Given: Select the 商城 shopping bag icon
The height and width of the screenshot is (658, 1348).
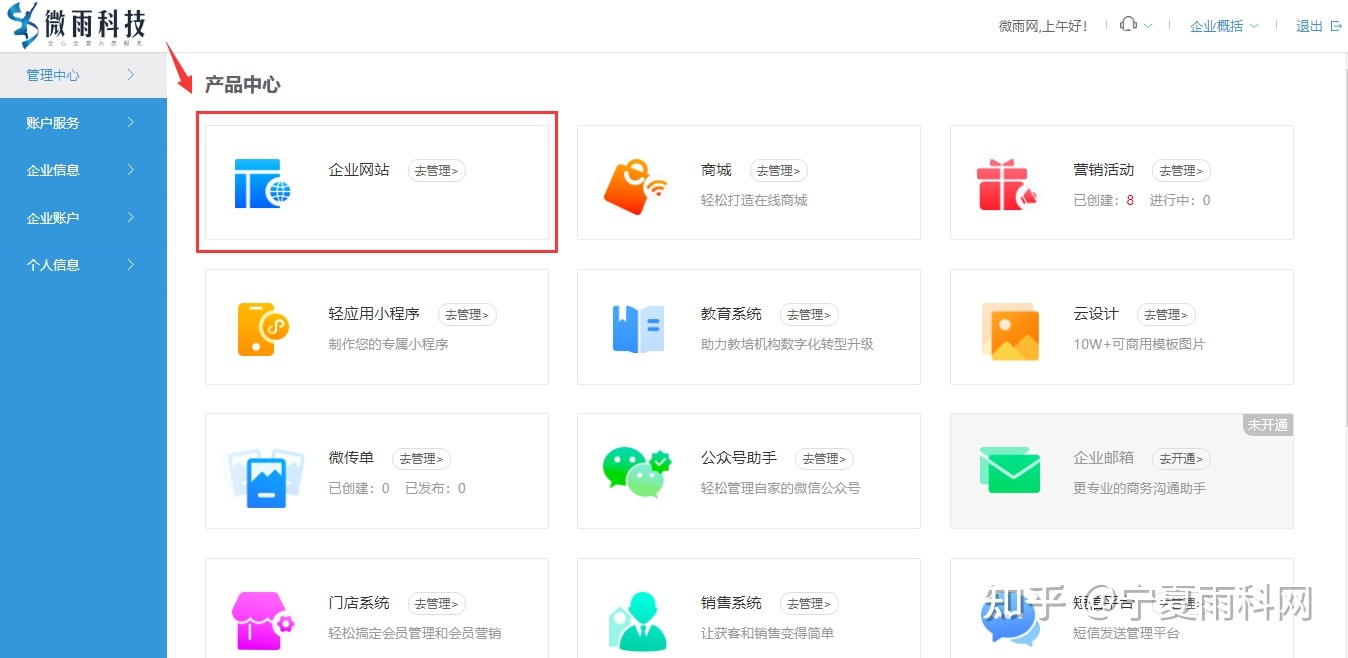Looking at the screenshot, I should 635,184.
